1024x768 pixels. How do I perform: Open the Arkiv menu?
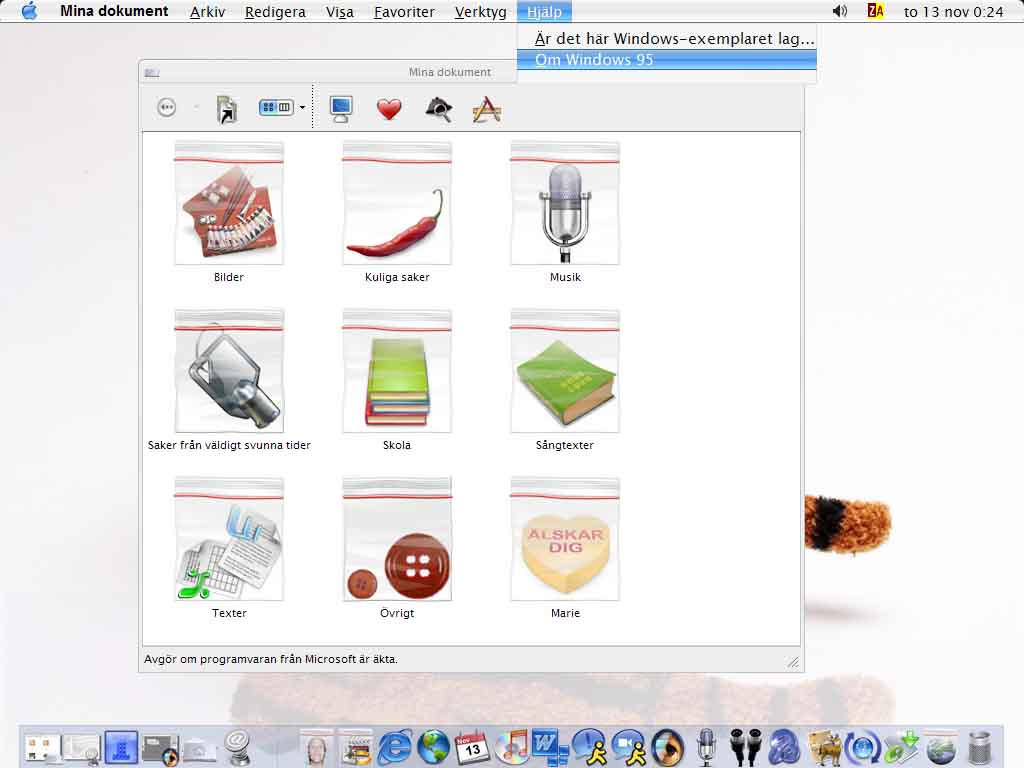point(208,12)
